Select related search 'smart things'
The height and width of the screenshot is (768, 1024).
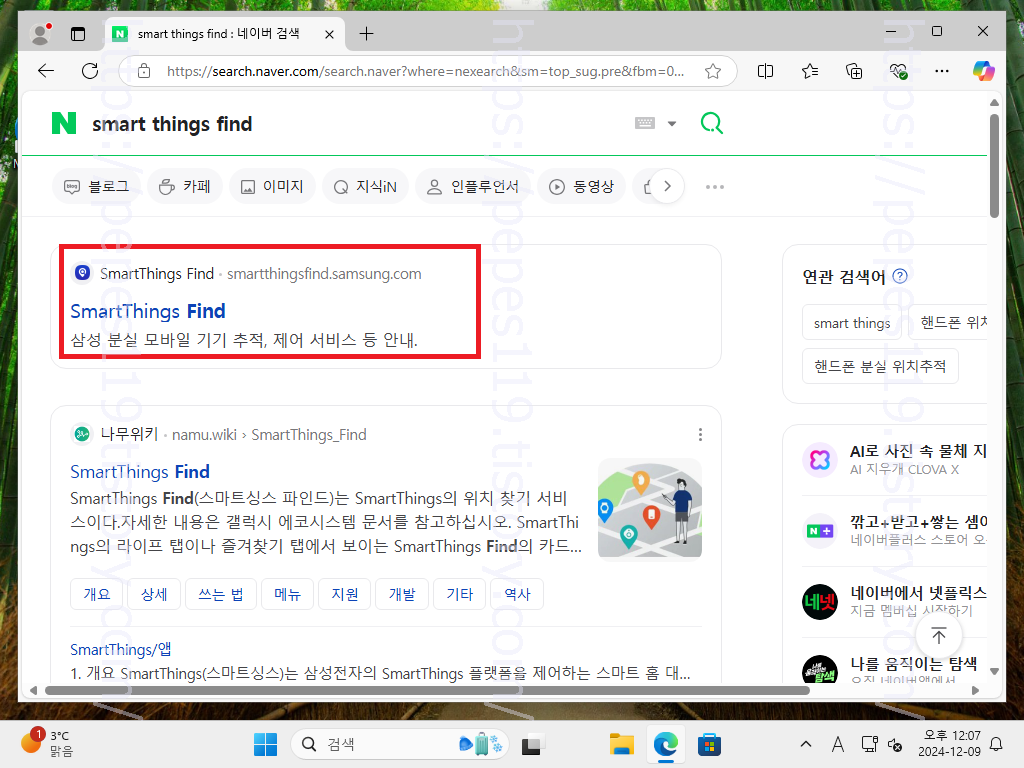point(852,323)
